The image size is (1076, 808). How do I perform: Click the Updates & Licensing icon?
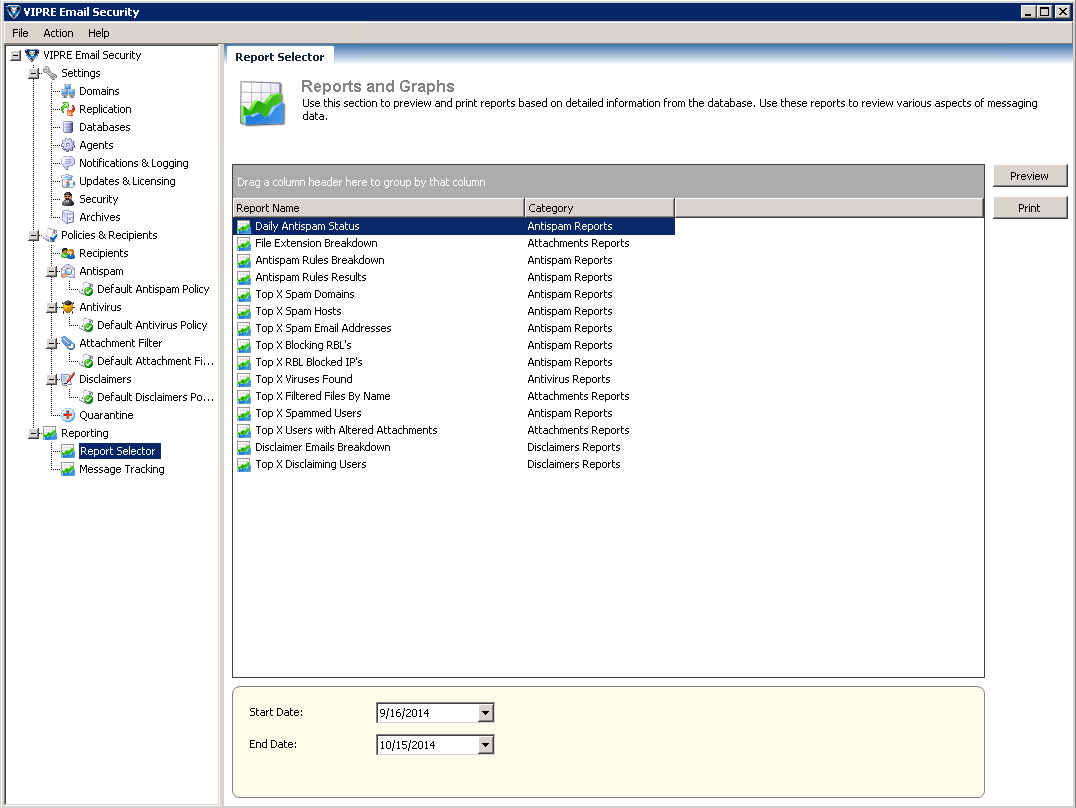(68, 181)
